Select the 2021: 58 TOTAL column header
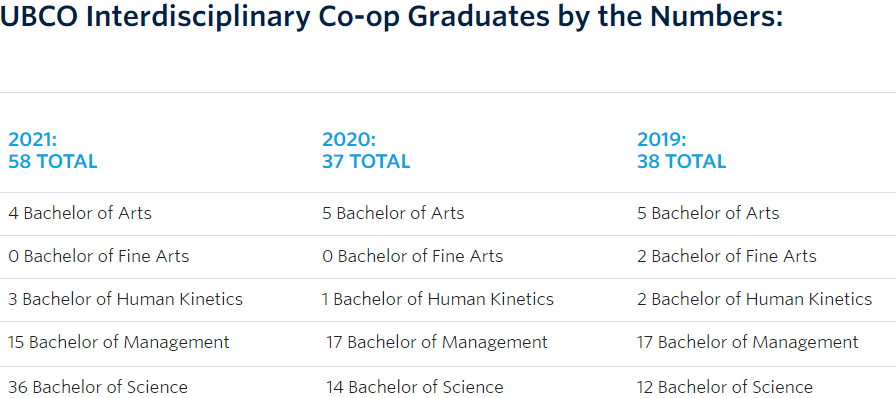 53,150
